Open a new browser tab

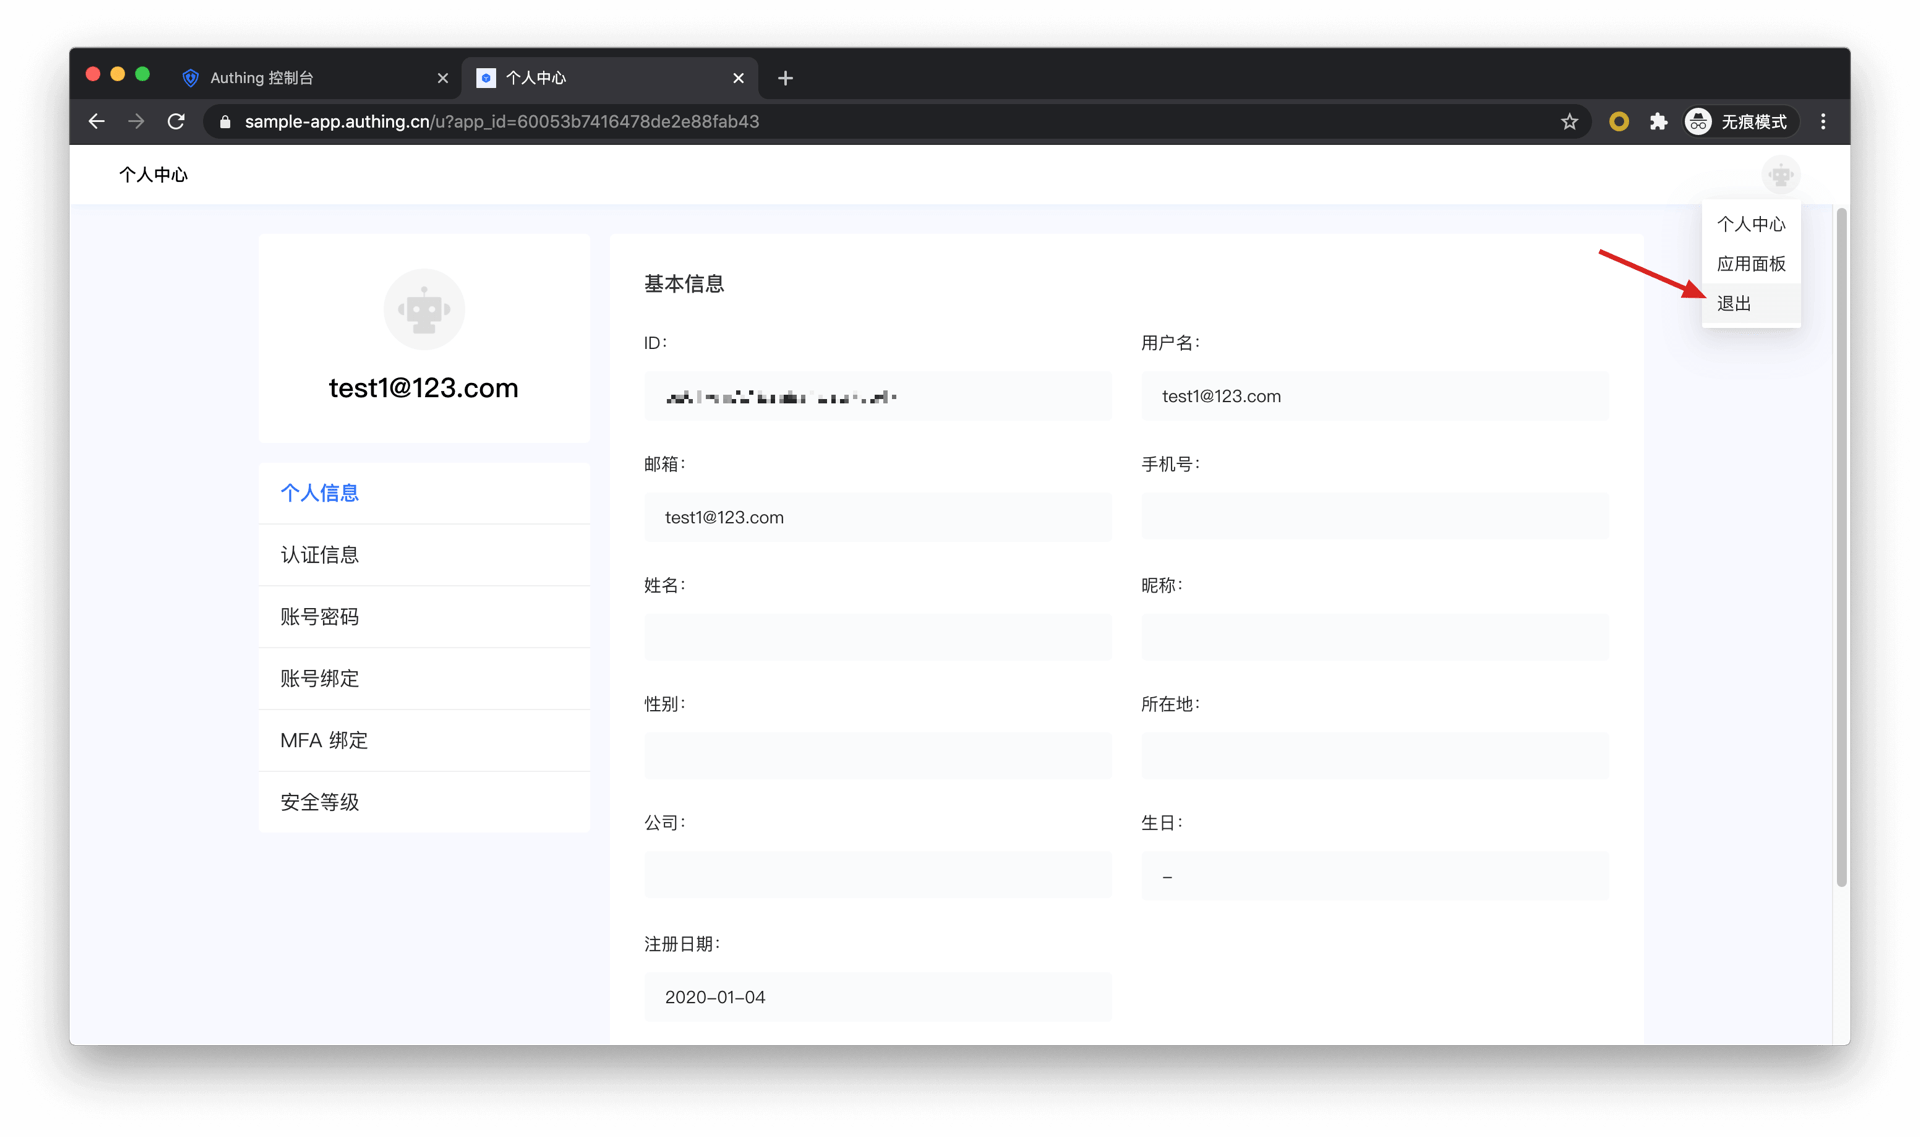click(785, 78)
